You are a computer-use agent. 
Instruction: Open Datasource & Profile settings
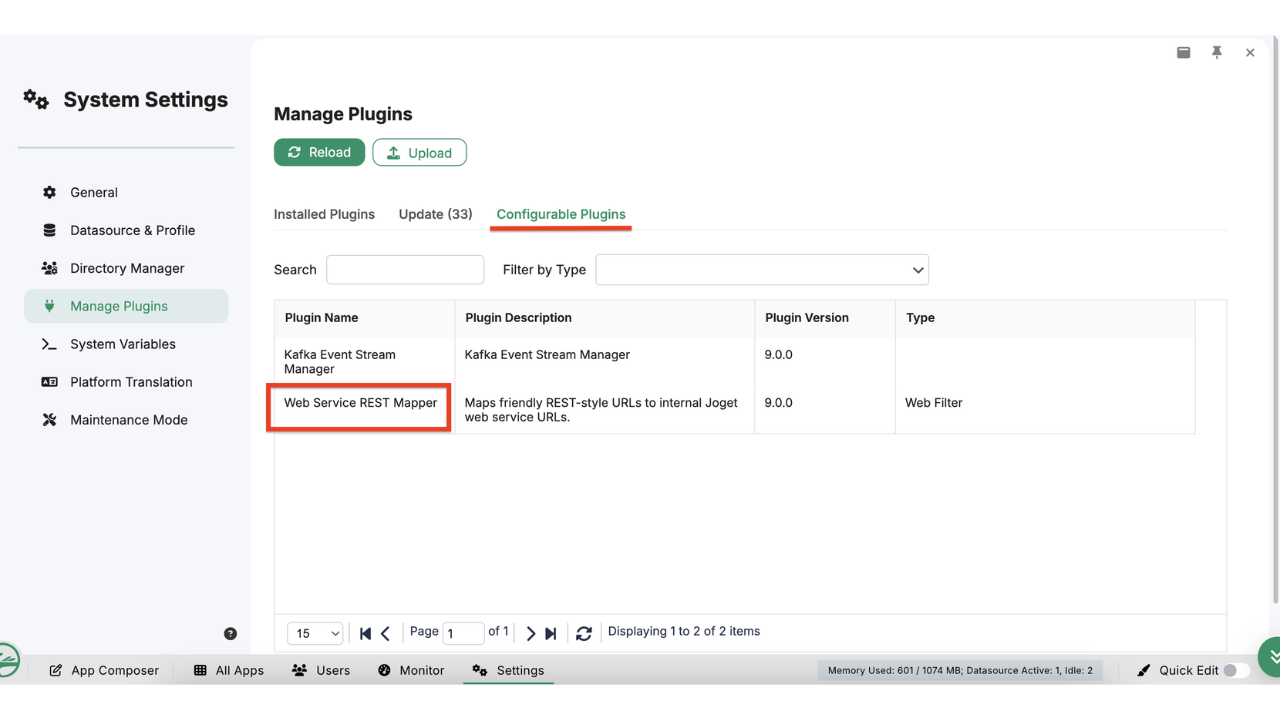point(126,230)
